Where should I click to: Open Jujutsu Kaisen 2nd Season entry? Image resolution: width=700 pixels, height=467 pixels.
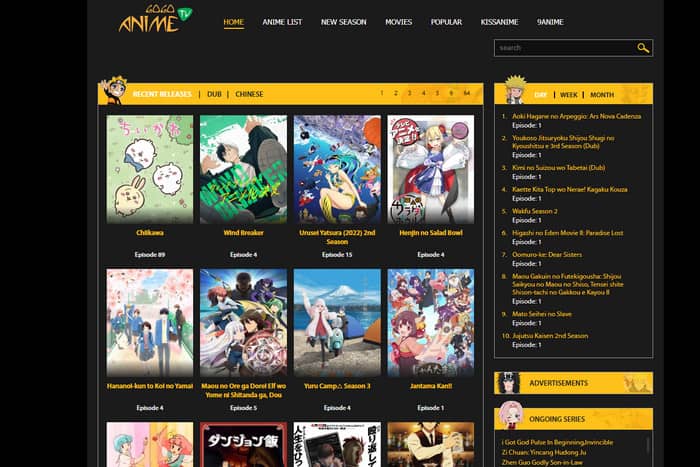pos(550,336)
